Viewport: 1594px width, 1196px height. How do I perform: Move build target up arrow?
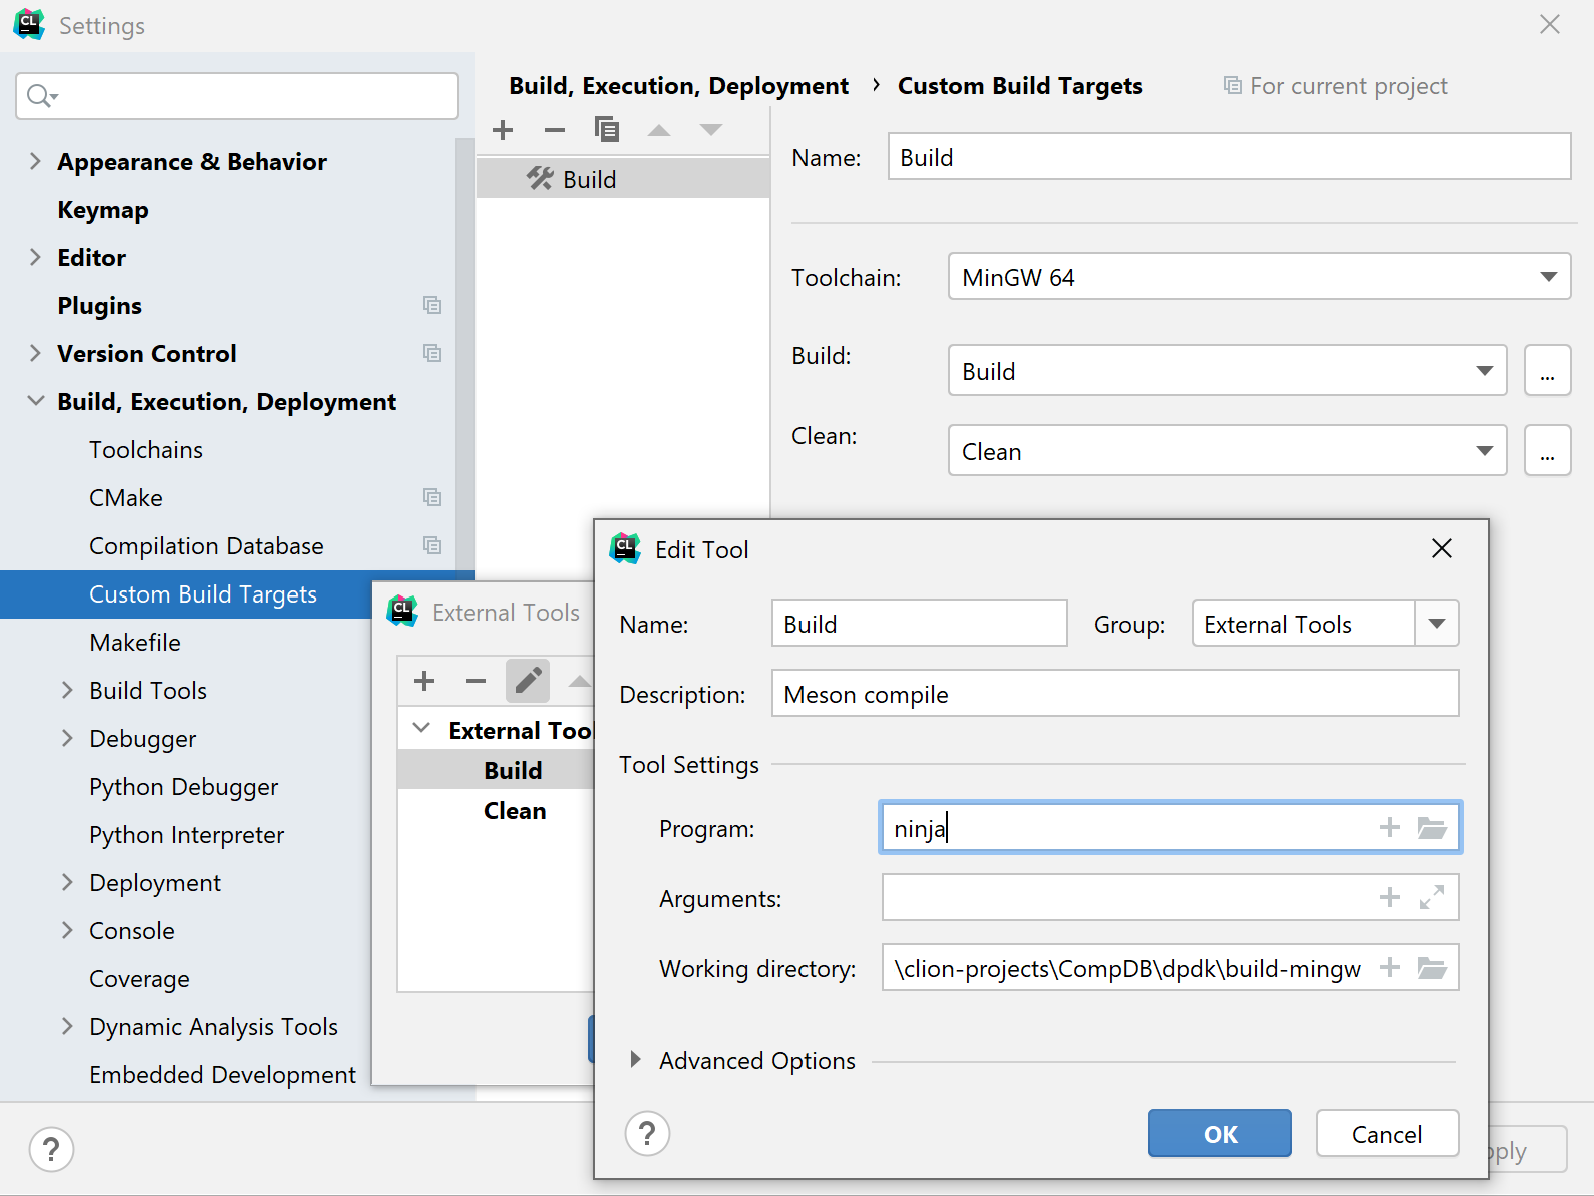click(659, 130)
